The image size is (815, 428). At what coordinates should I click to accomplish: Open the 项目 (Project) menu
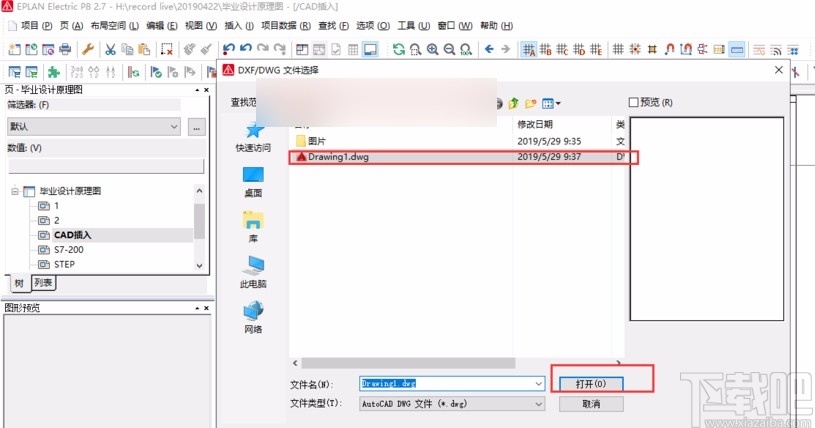point(36,25)
